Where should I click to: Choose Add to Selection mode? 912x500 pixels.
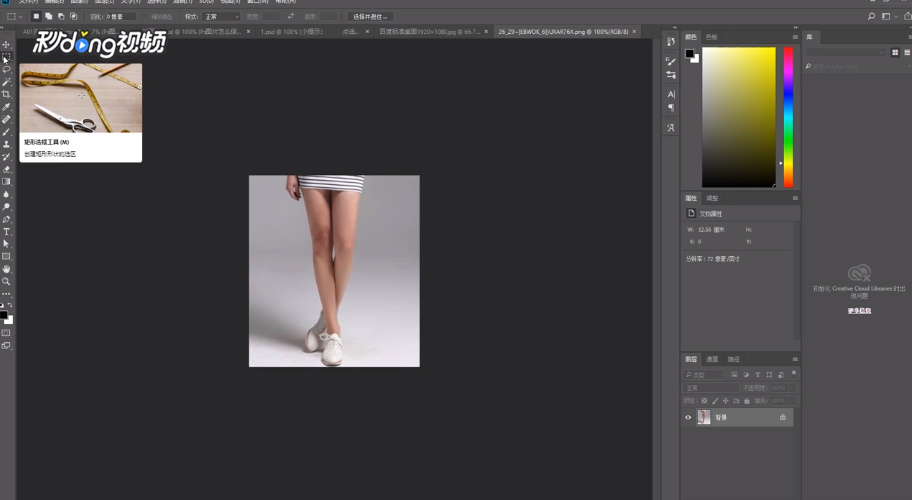(48, 16)
